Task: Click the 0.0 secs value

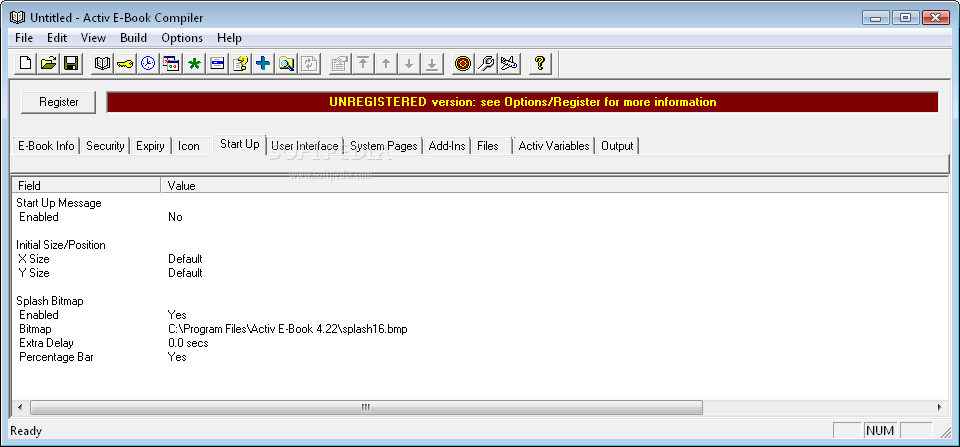Action: (x=188, y=343)
